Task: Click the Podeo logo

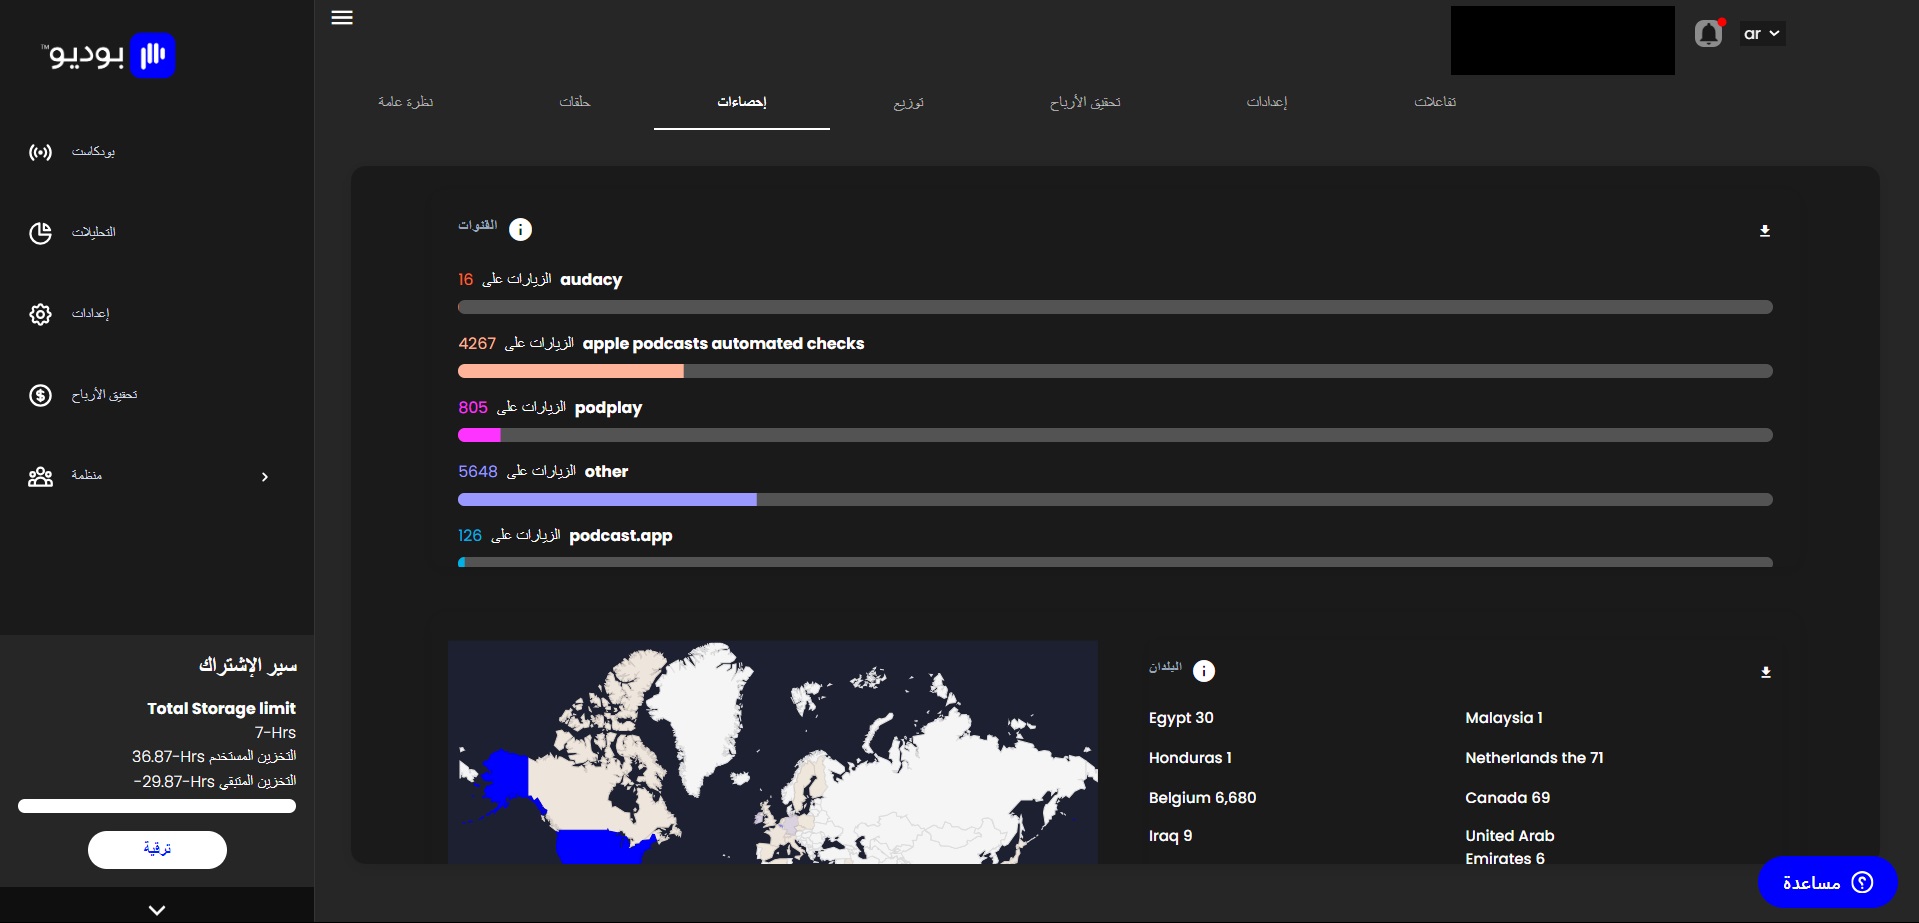Action: [x=109, y=55]
